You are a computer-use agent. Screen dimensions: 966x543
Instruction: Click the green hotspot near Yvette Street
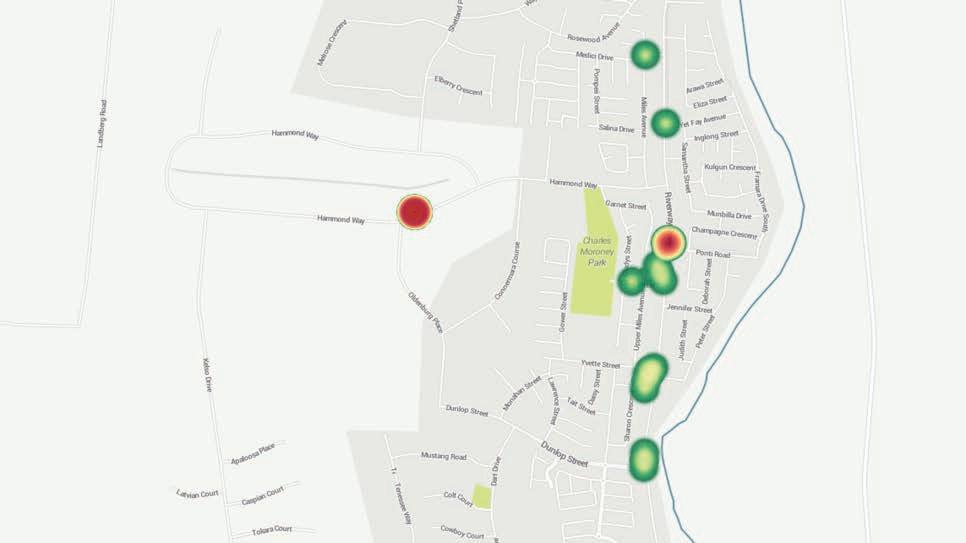649,378
